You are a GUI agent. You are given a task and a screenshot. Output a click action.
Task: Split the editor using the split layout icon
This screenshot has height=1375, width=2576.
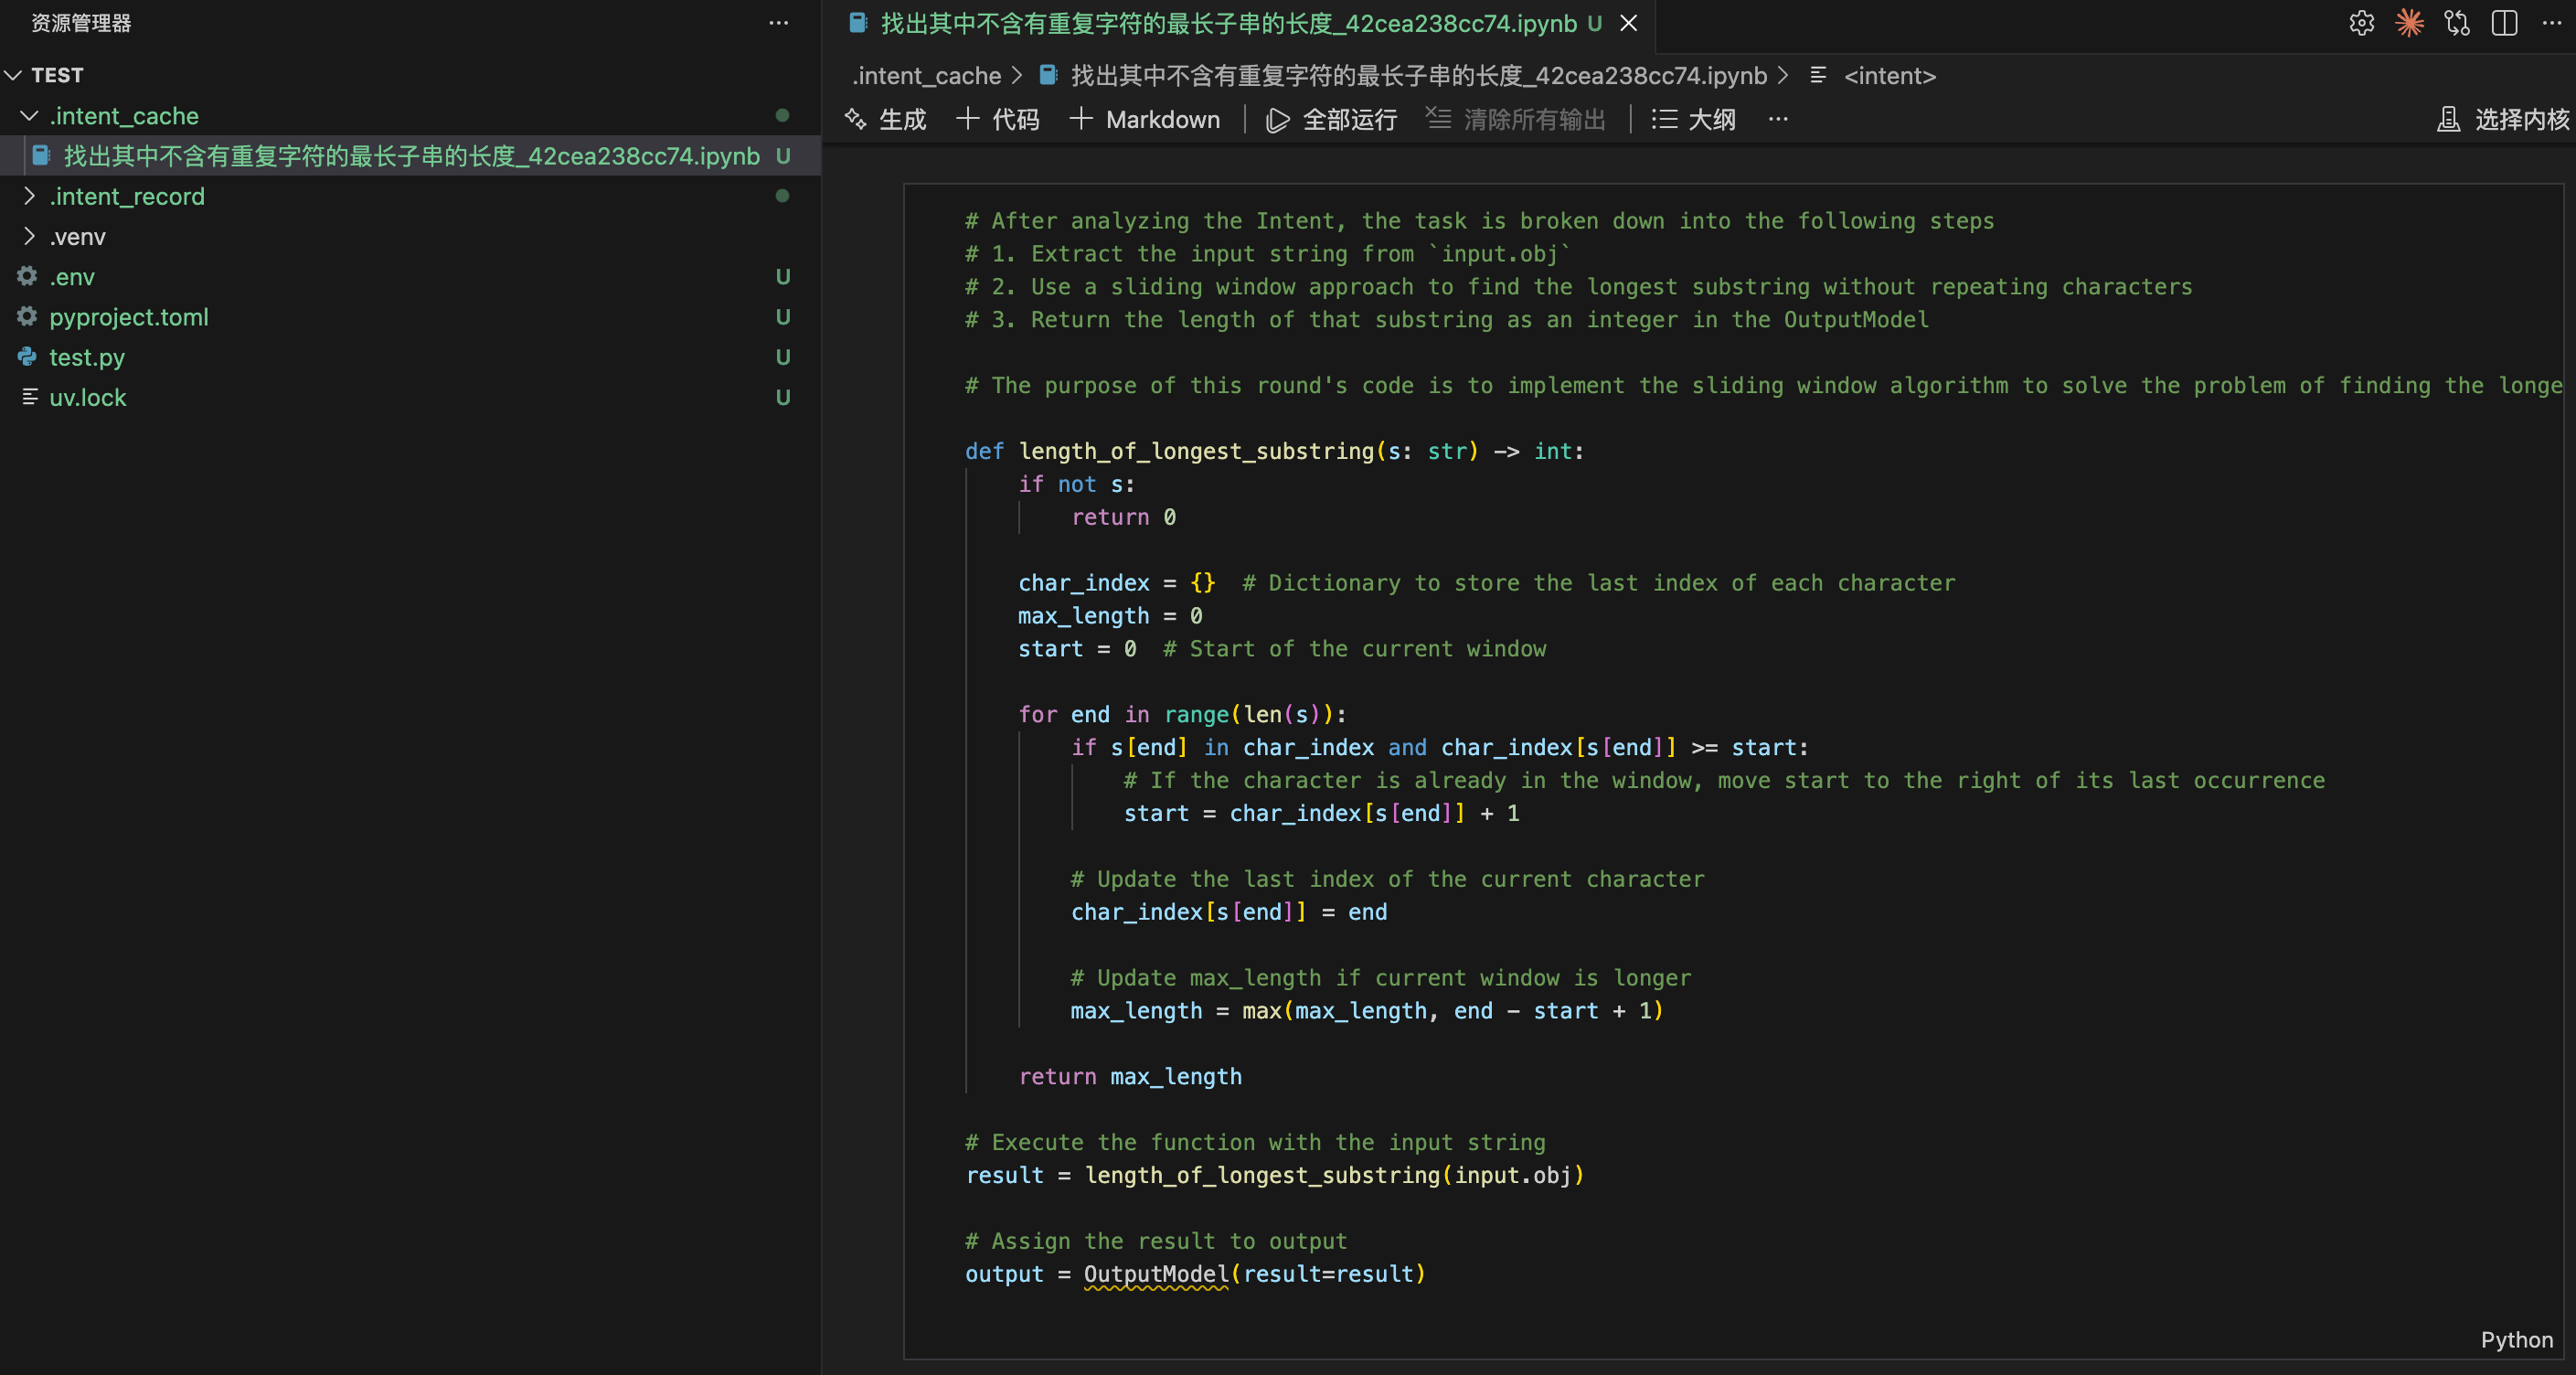coord(2504,23)
